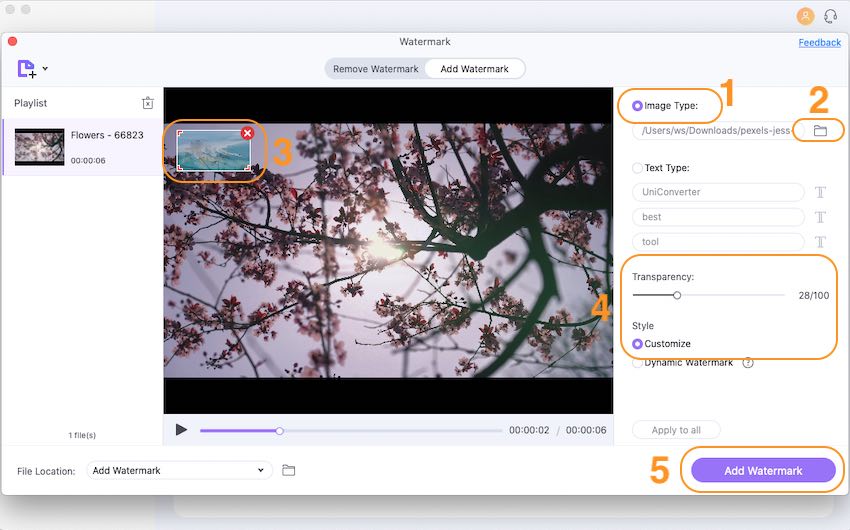Viewport: 850px width, 530px height.
Task: Click the 1 file(s) count label
Action: (82, 435)
